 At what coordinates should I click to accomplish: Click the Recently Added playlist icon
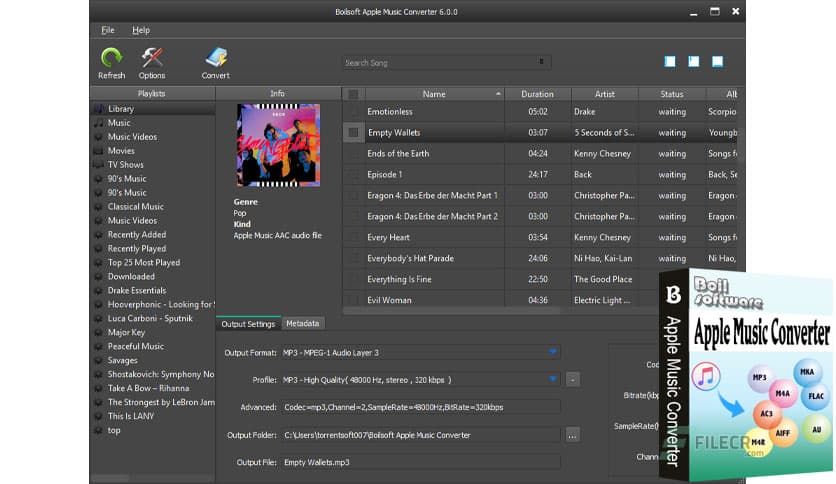tap(99, 235)
